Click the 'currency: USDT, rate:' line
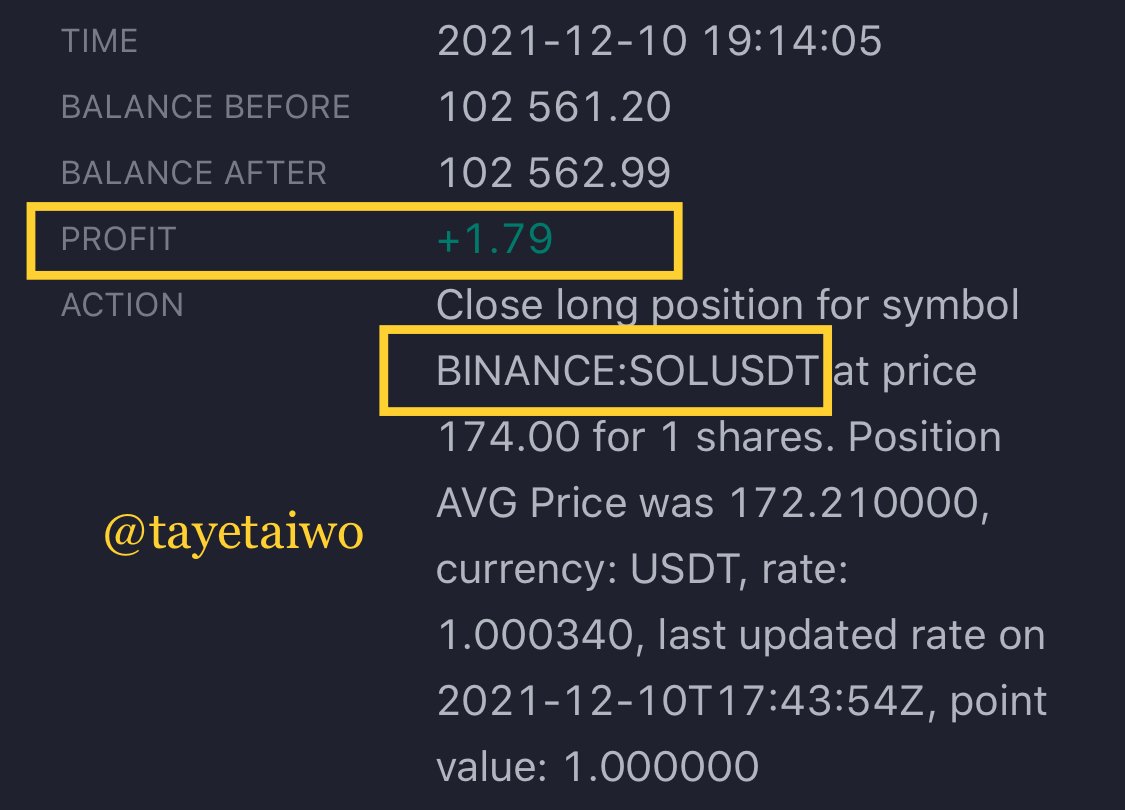 pos(642,570)
